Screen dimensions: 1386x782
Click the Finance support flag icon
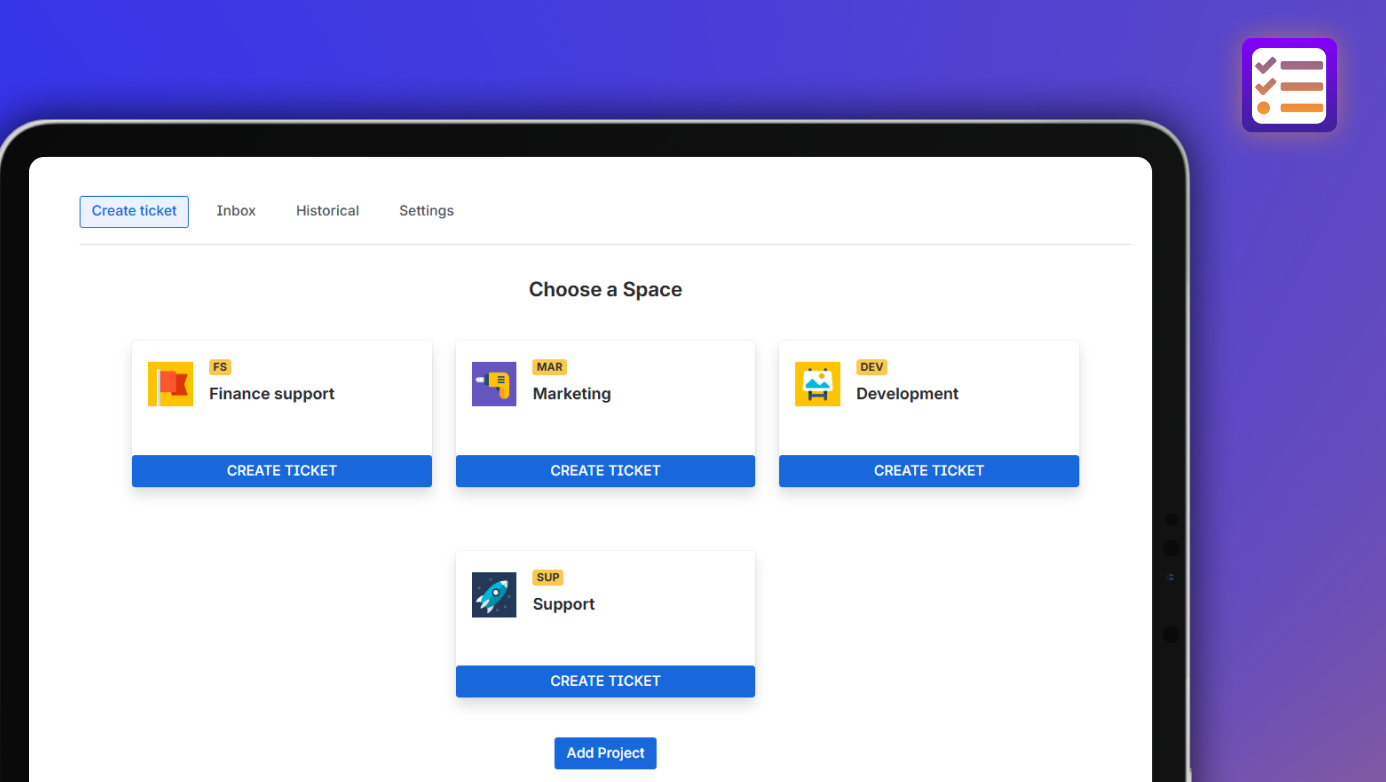[x=170, y=384]
